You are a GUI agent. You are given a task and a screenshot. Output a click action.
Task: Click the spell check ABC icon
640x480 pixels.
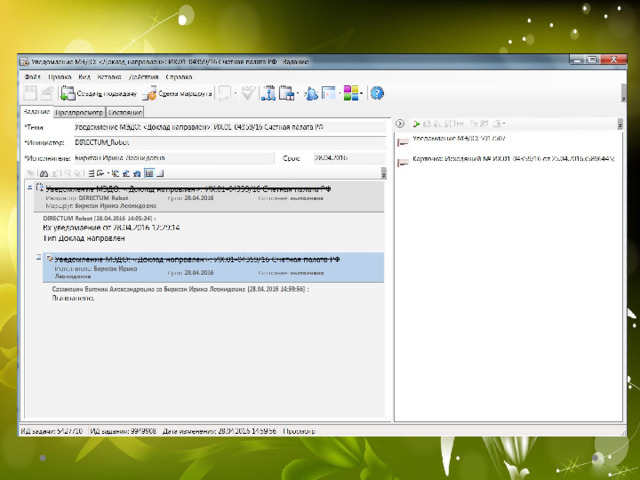(x=247, y=93)
